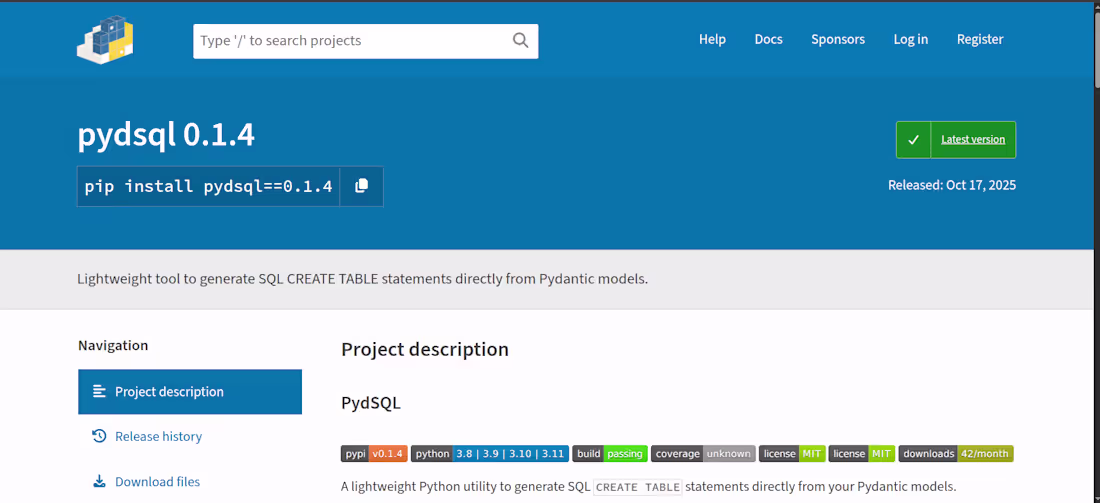
Task: Click the Project description heading
Action: (x=424, y=349)
